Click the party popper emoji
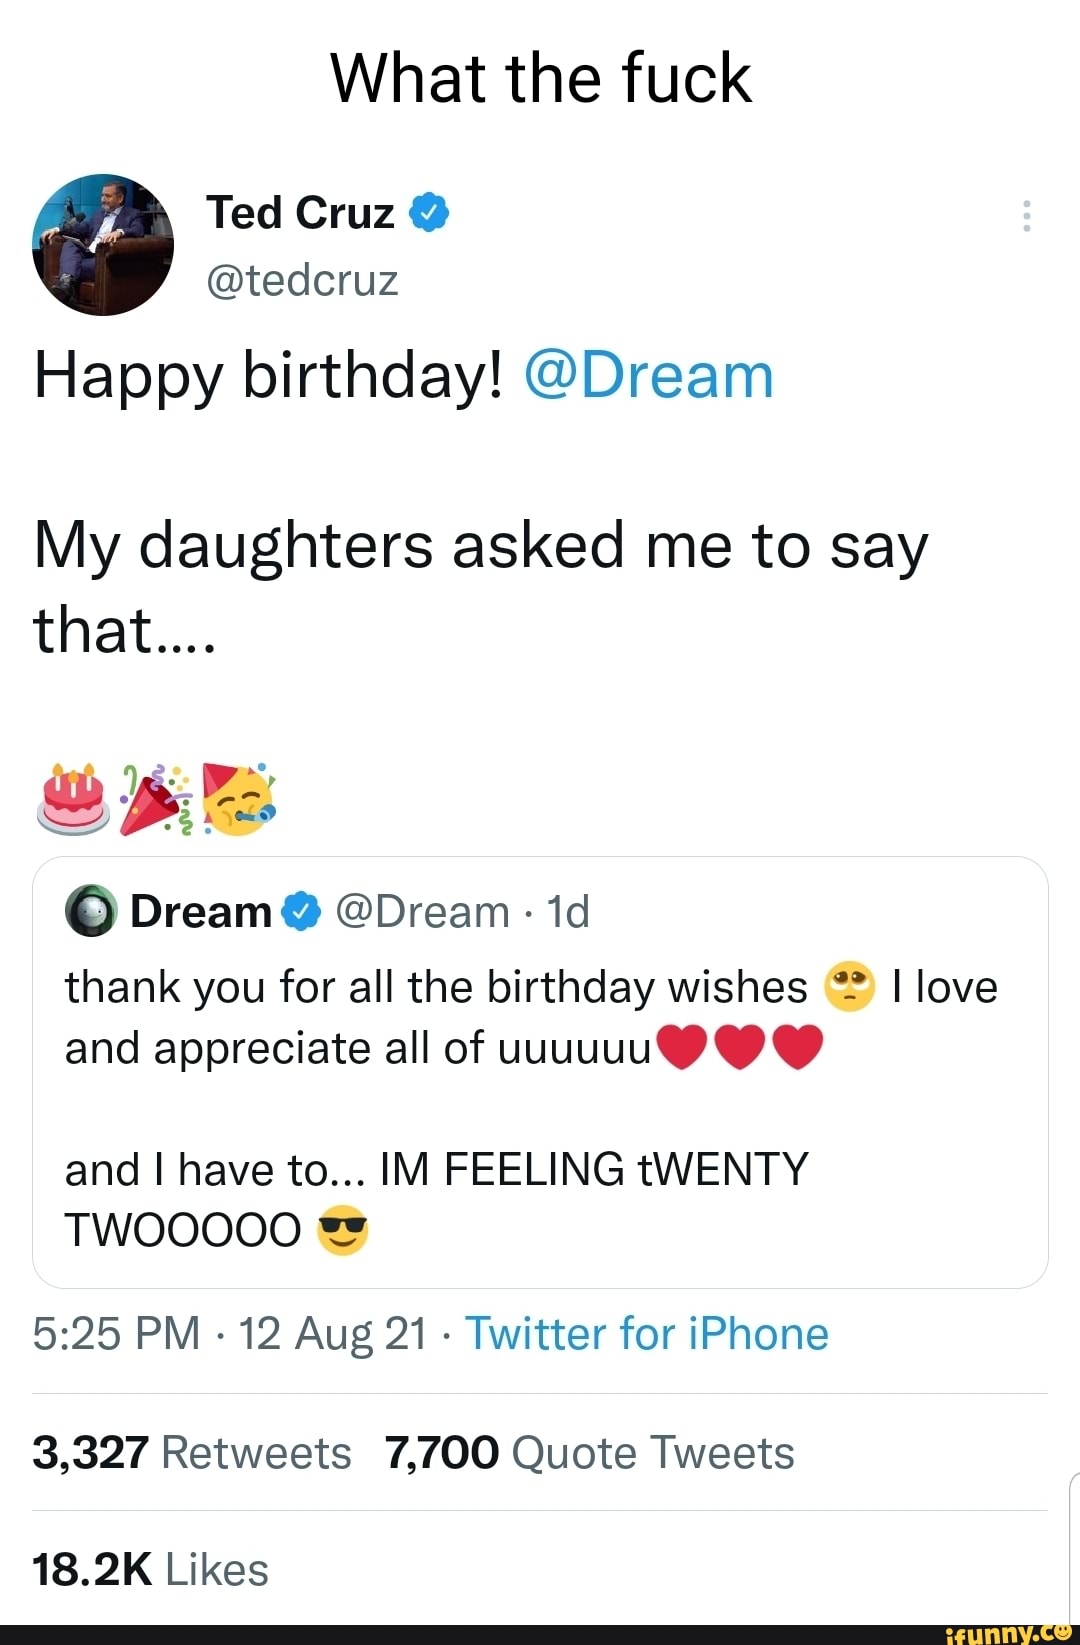Screen dimensions: 1080x1645 [x=154, y=799]
